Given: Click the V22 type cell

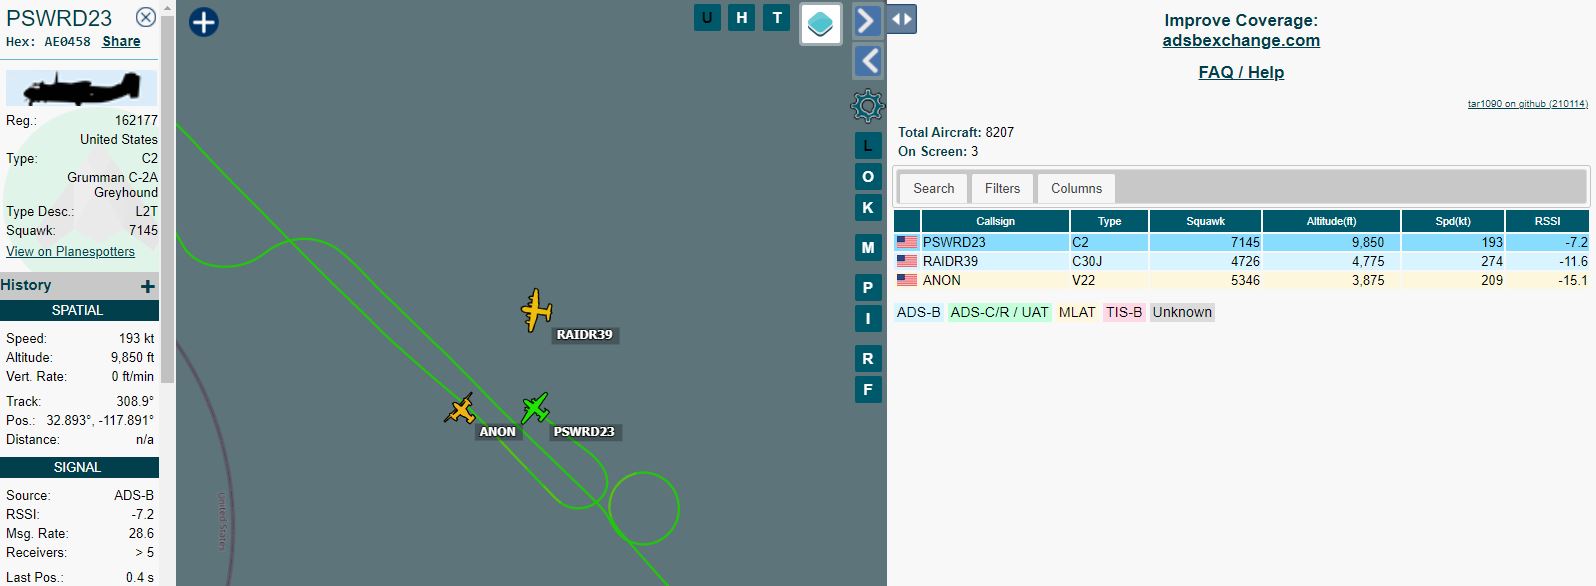Looking at the screenshot, I should coord(1109,280).
